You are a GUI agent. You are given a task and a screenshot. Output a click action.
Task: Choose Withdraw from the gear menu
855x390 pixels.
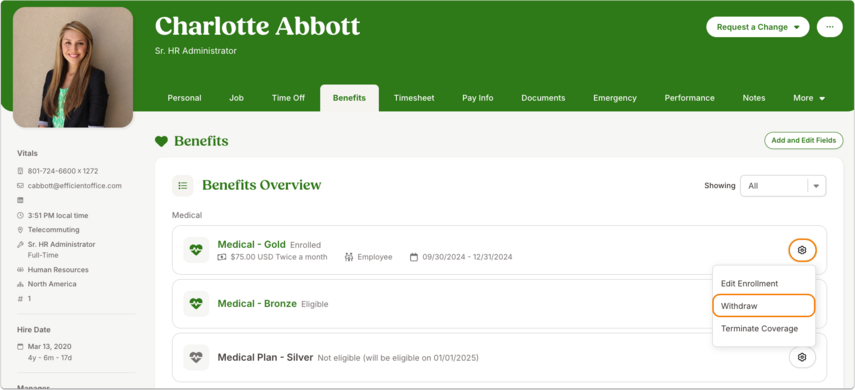tap(763, 306)
